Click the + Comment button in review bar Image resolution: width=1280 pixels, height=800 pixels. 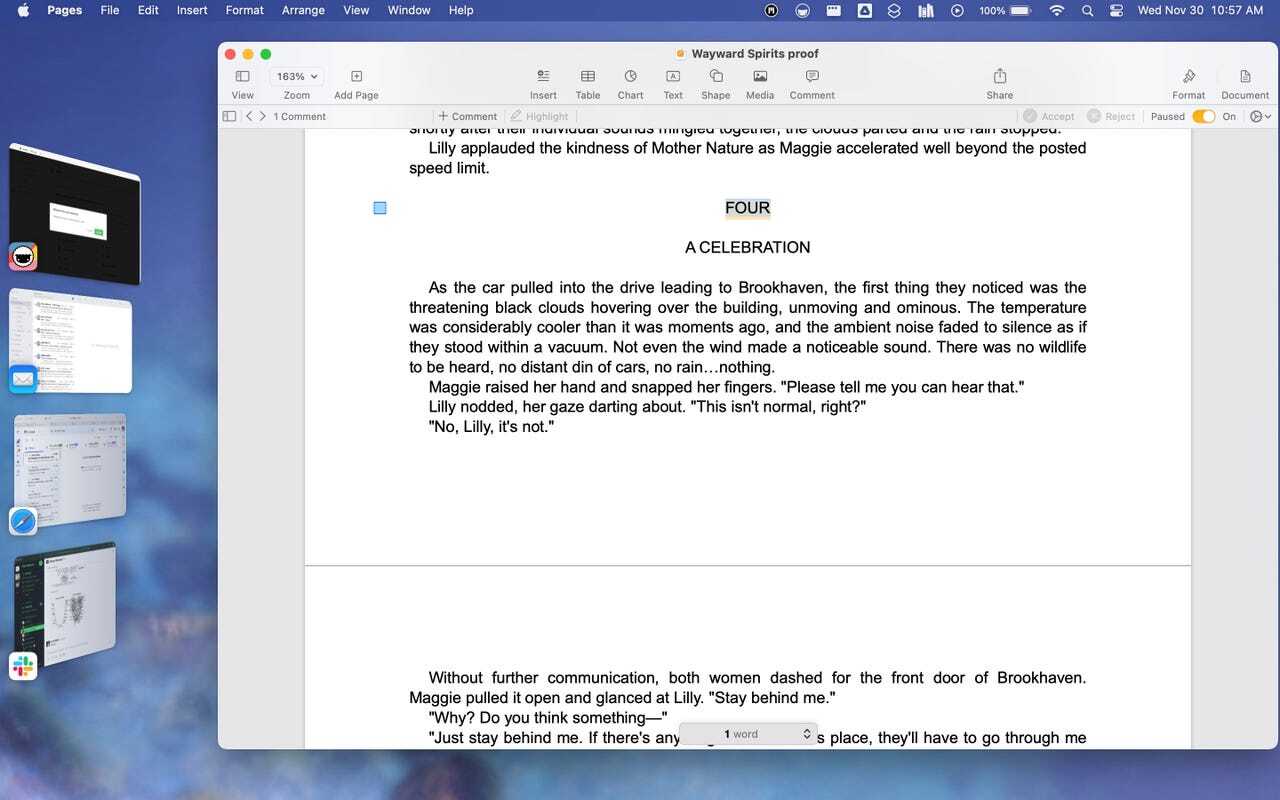tap(467, 116)
